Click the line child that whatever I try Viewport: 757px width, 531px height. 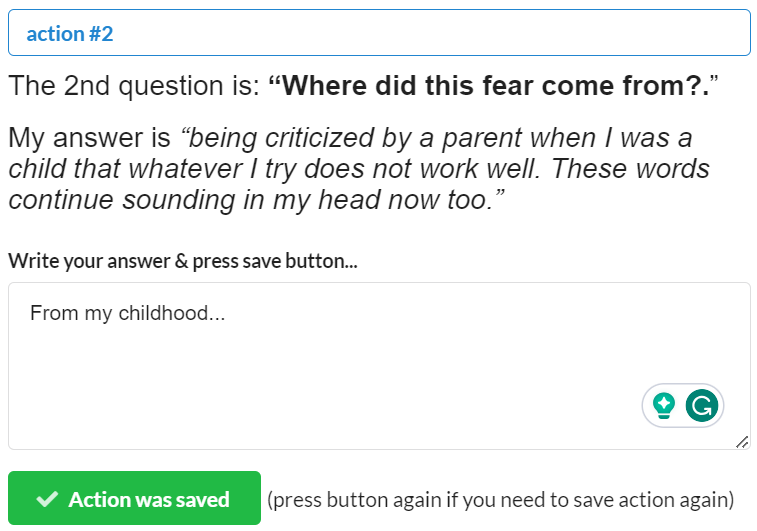(x=359, y=169)
